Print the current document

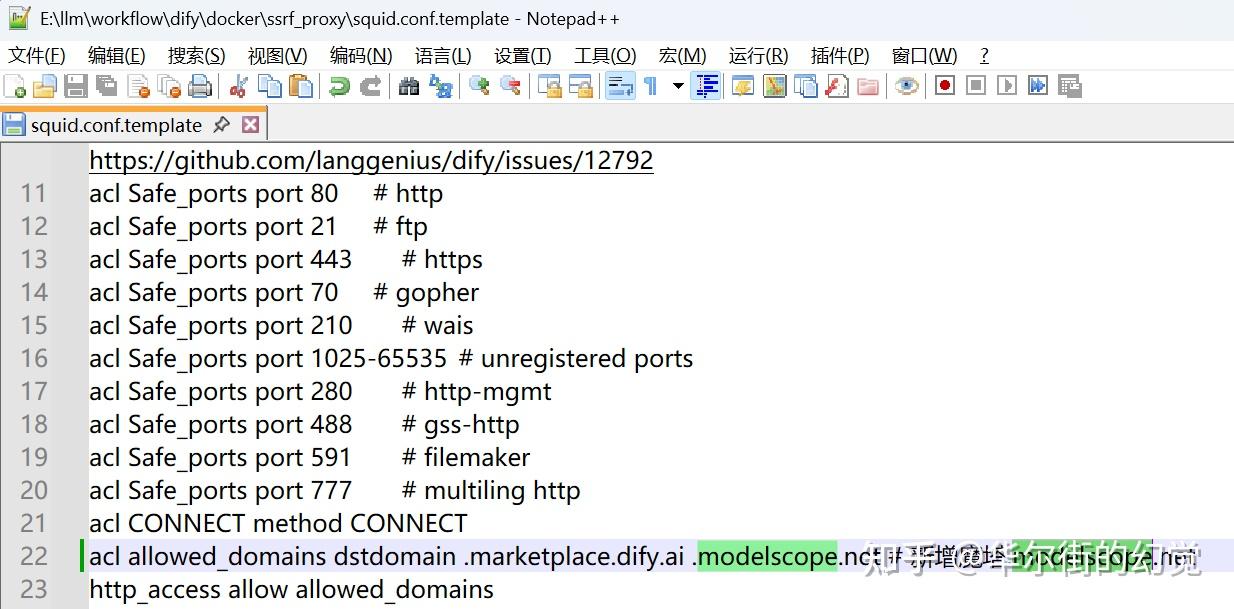198,86
